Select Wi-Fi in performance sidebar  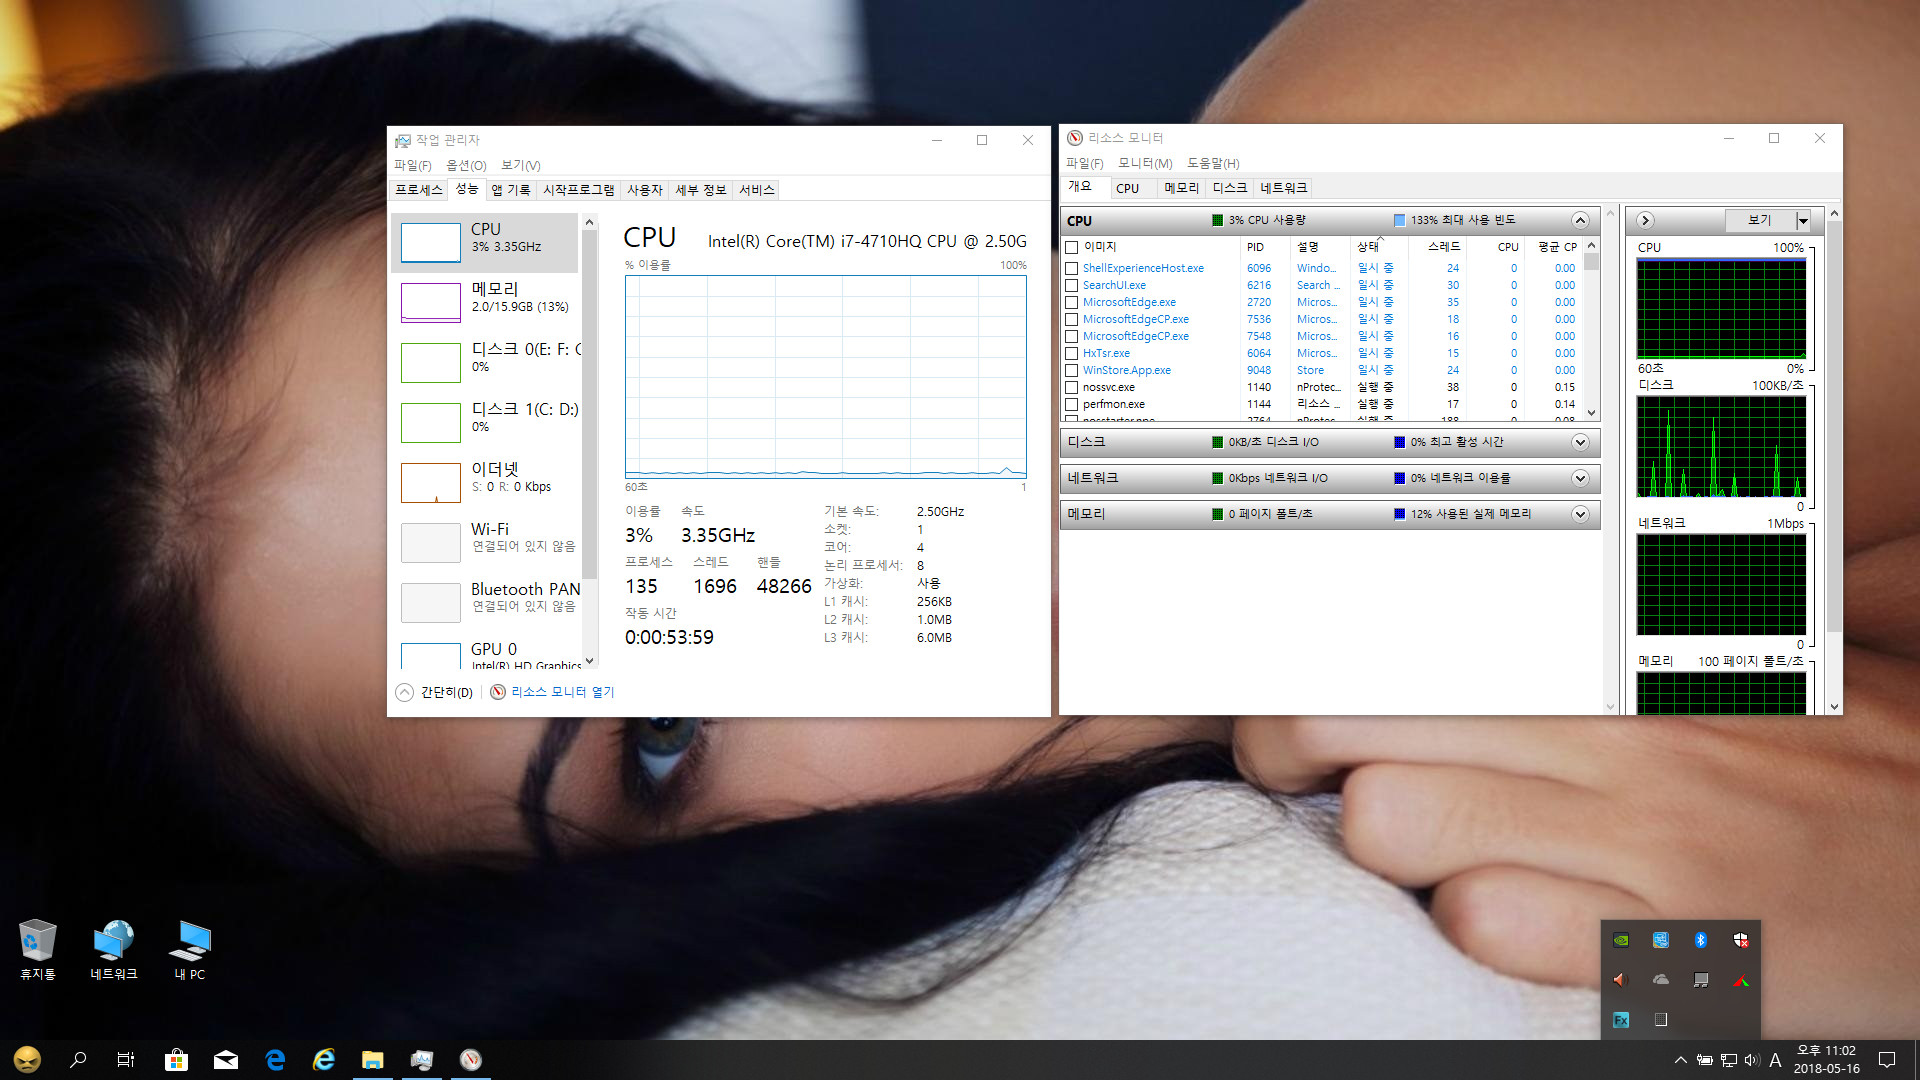485,542
